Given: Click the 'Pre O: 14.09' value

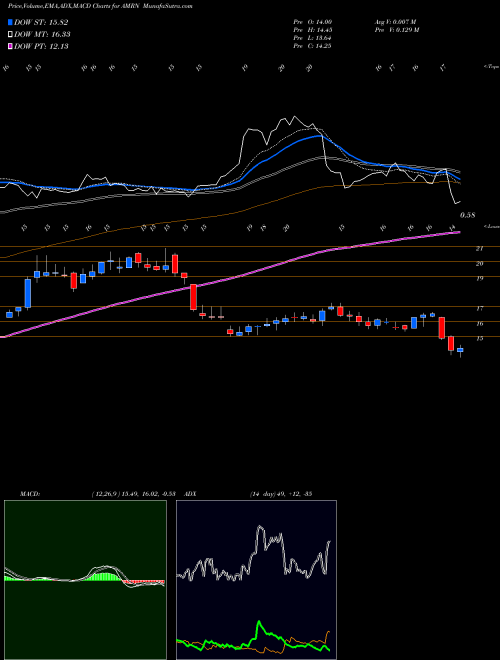Looking at the screenshot, I should point(312,21).
